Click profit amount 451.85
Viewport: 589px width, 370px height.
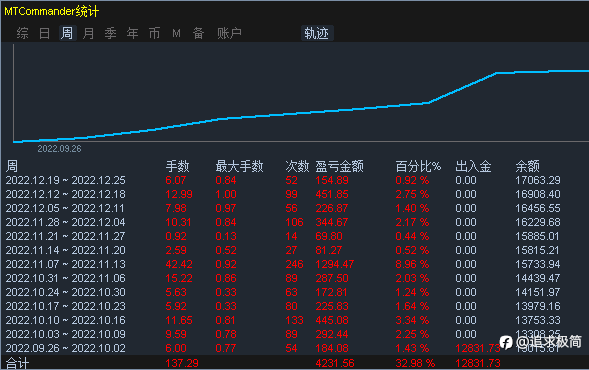(x=332, y=194)
